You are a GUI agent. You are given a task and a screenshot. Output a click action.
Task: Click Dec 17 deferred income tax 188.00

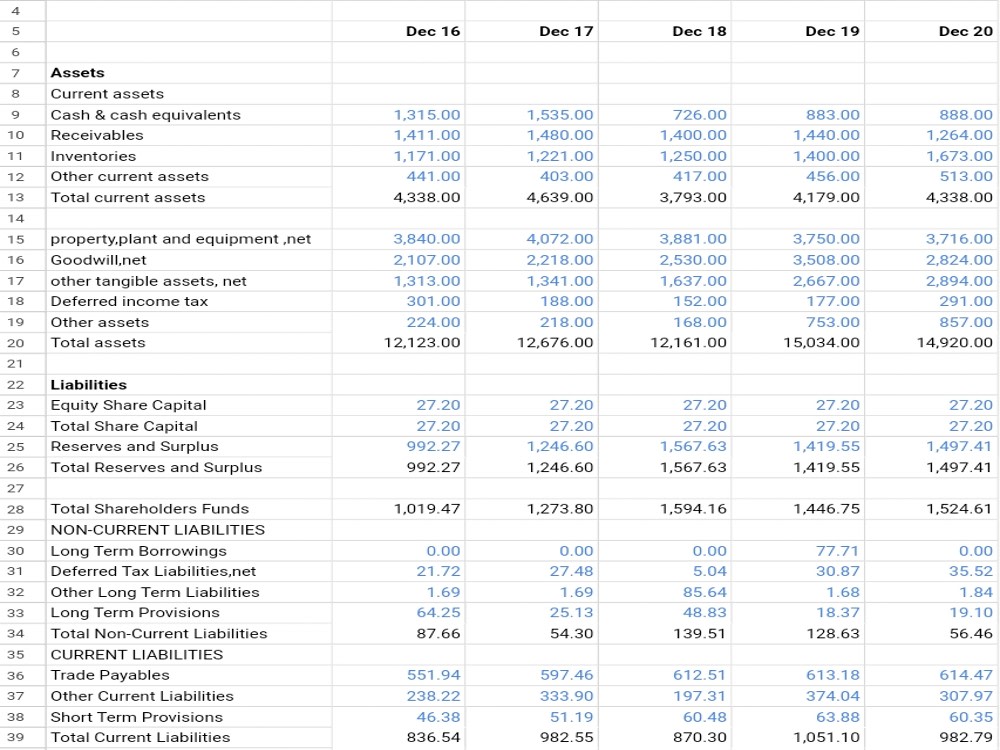click(566, 302)
